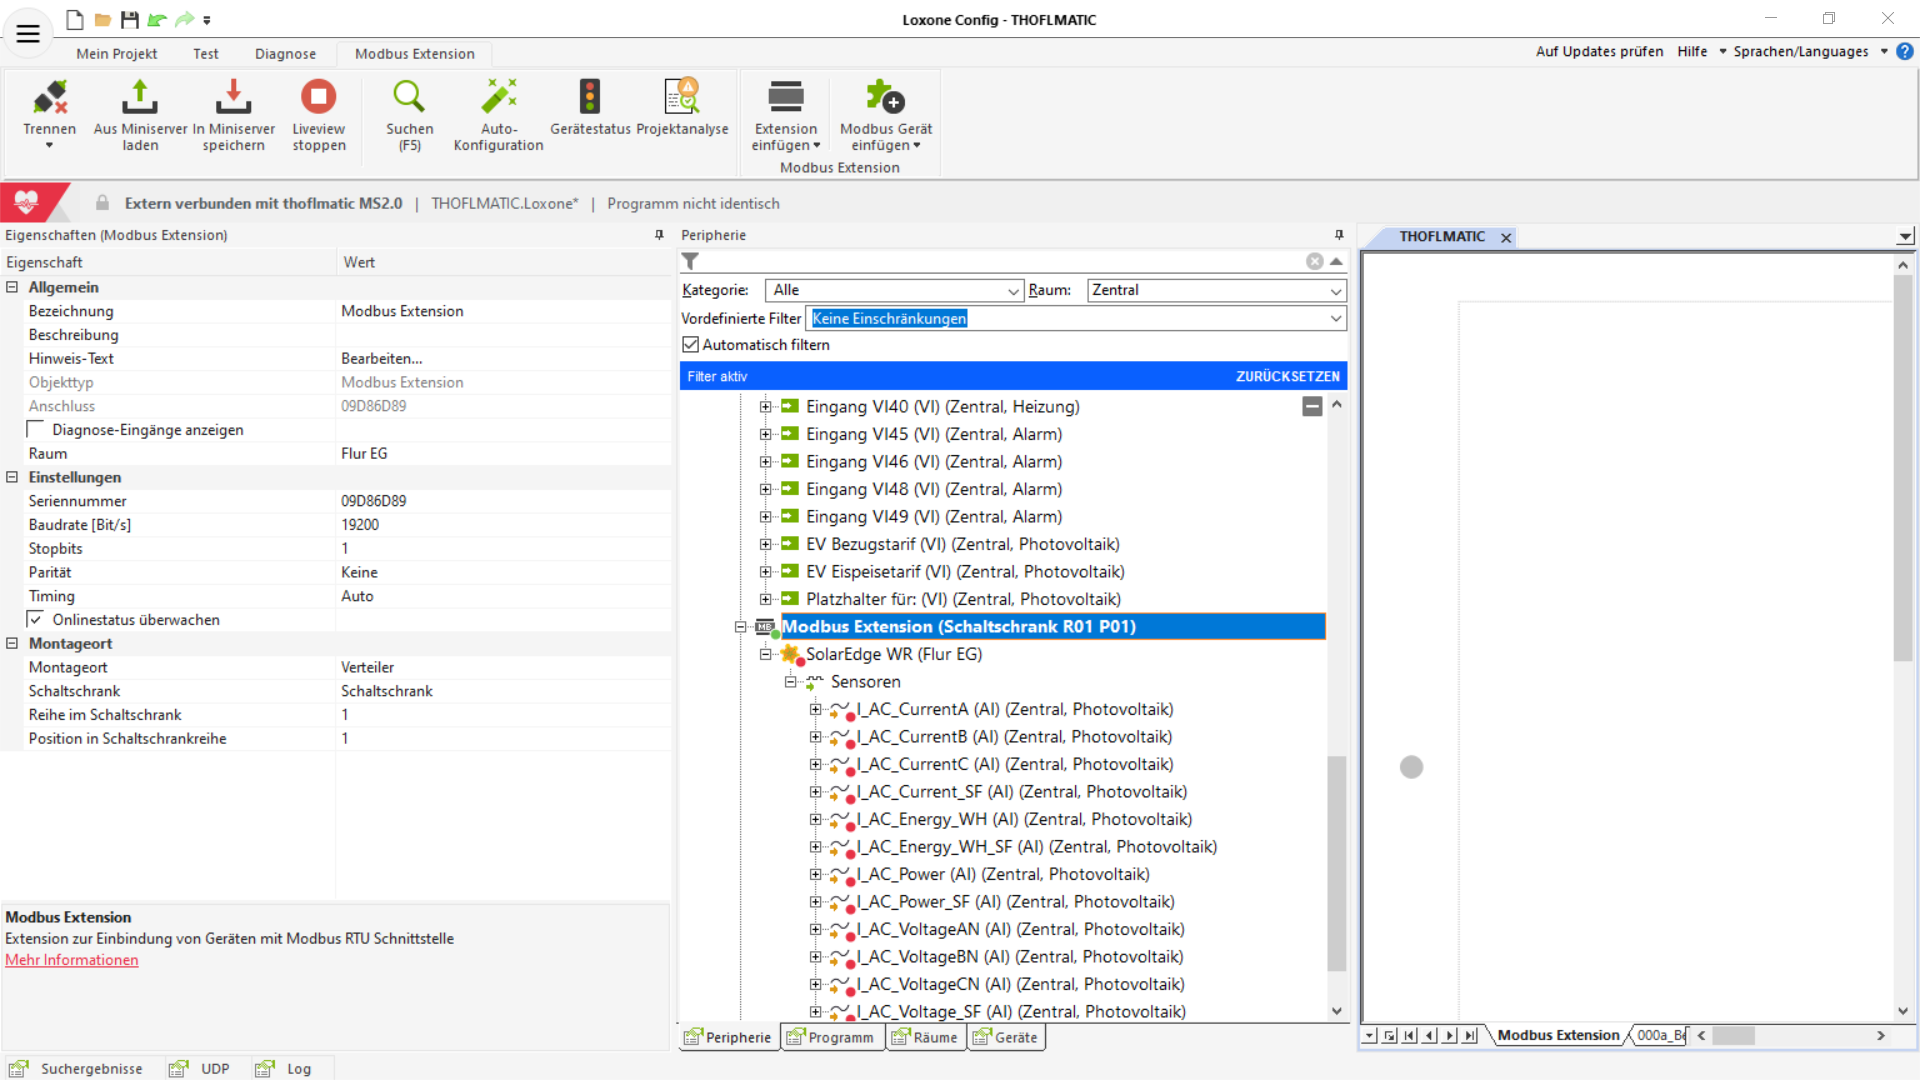Click In Miniserver speichern icon
Image resolution: width=1920 pixels, height=1080 pixels.
point(233,98)
